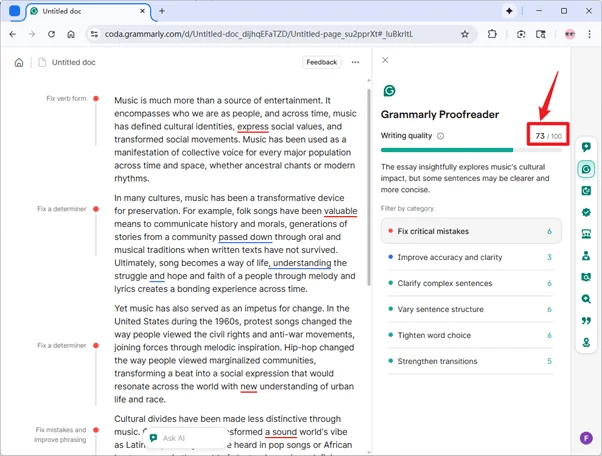This screenshot has height=456, width=602.
Task: Click the 73 / 100 writing score
Action: pyautogui.click(x=548, y=136)
